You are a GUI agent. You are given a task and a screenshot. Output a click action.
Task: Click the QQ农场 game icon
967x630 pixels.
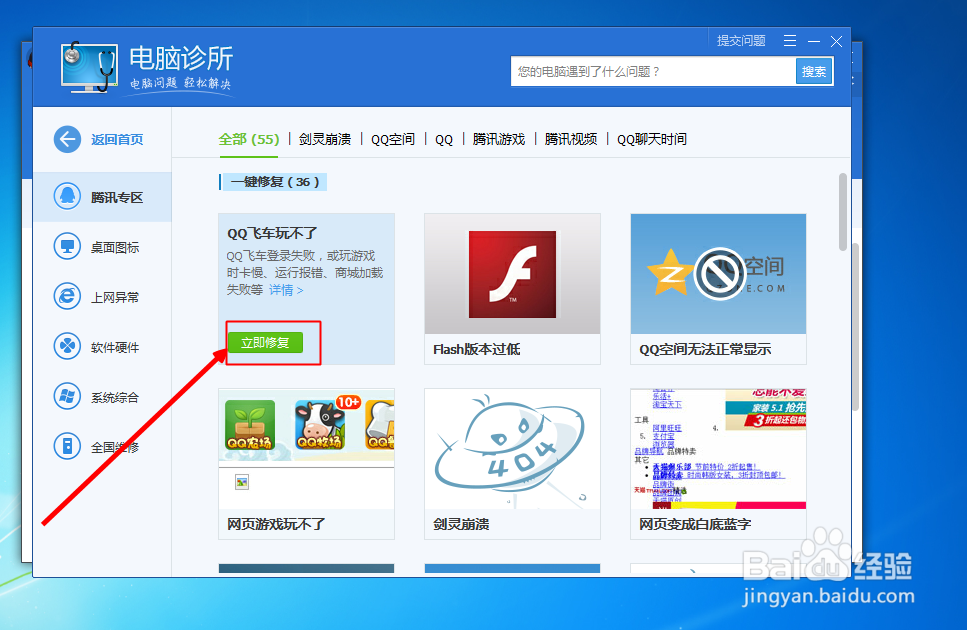point(250,425)
